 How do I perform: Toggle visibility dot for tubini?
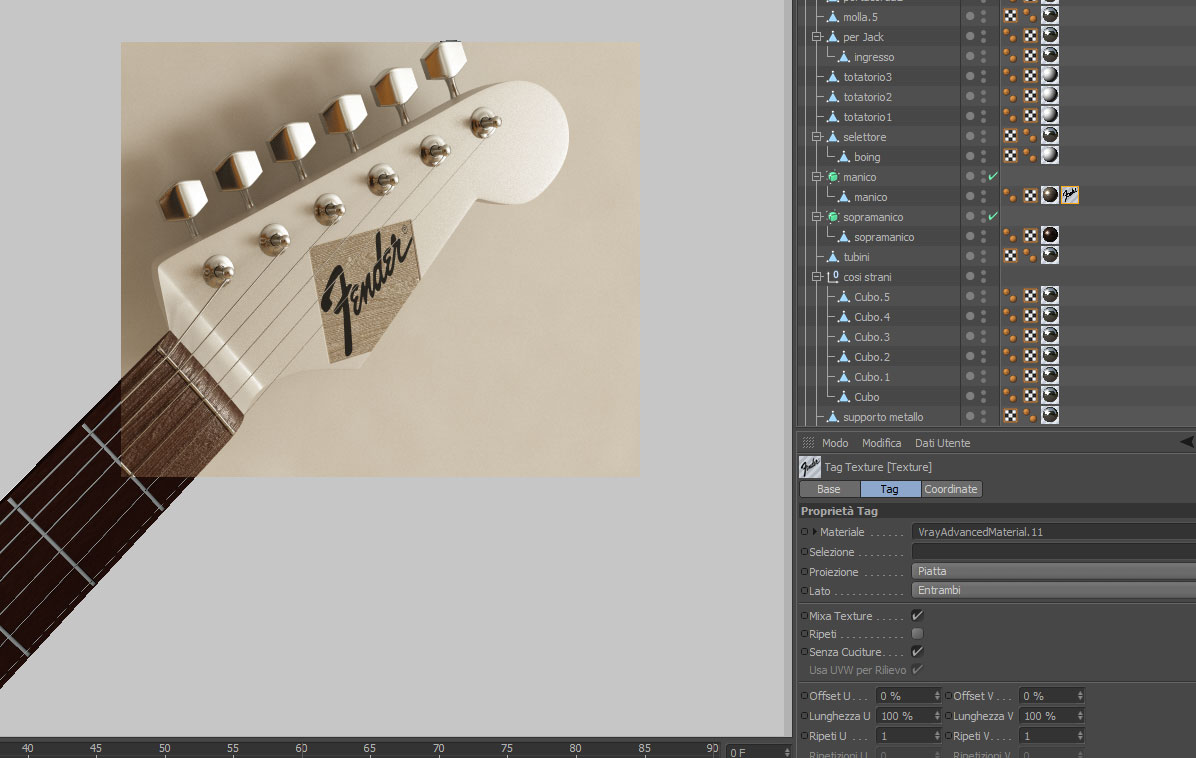point(969,256)
